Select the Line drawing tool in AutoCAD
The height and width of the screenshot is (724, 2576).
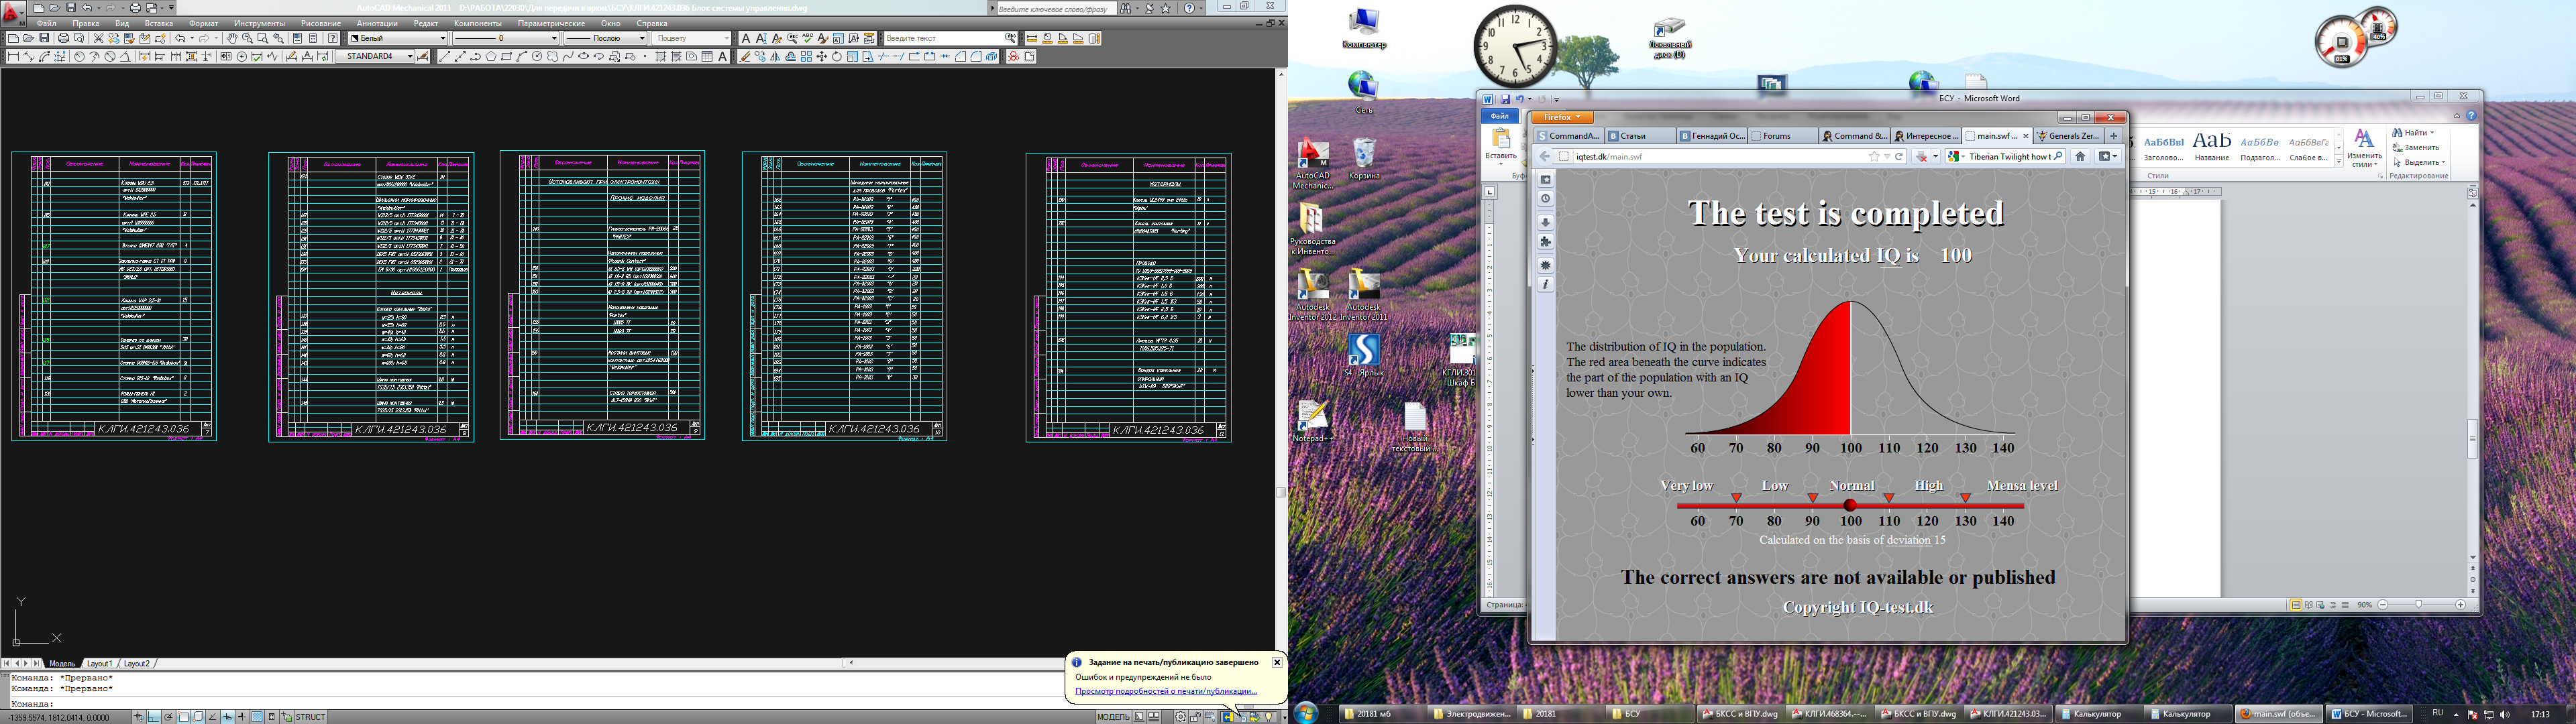pos(445,57)
